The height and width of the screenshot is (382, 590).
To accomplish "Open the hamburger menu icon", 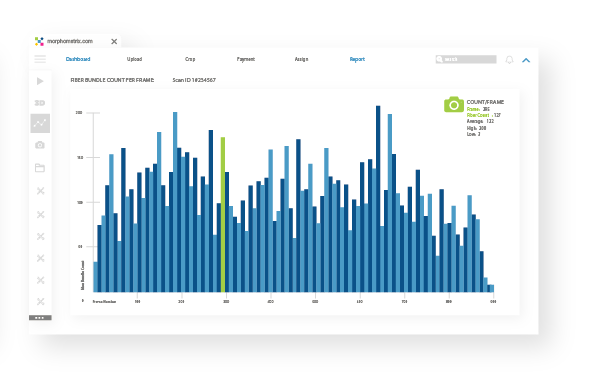I will point(40,59).
